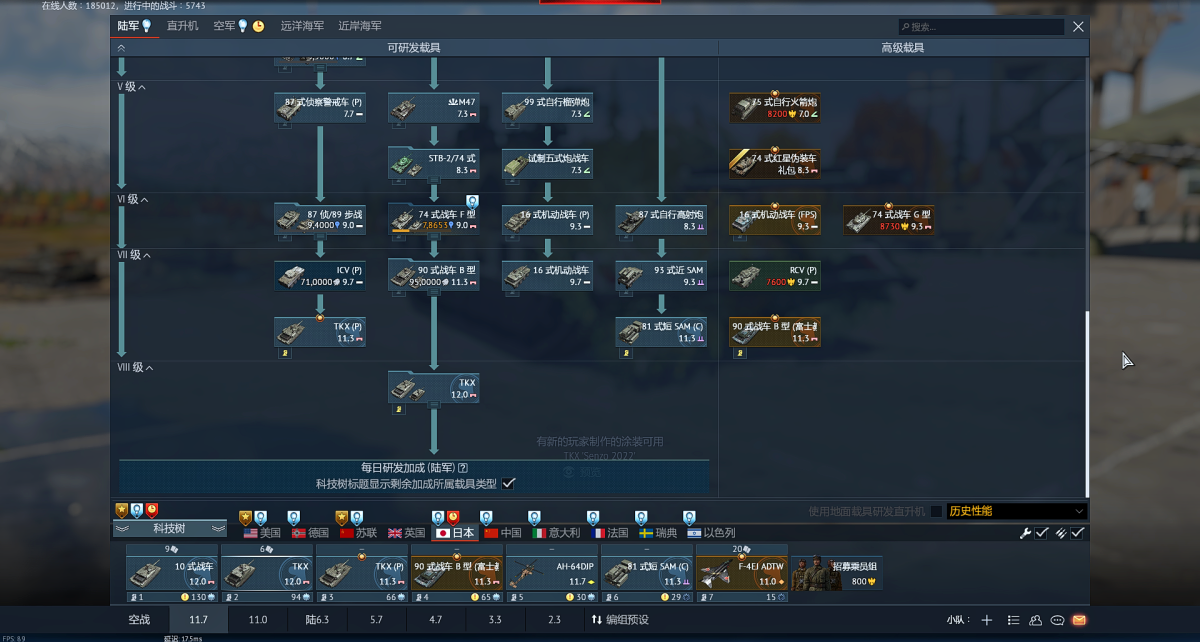
Task: Open the chat speech bubble icon
Action: point(1057,620)
